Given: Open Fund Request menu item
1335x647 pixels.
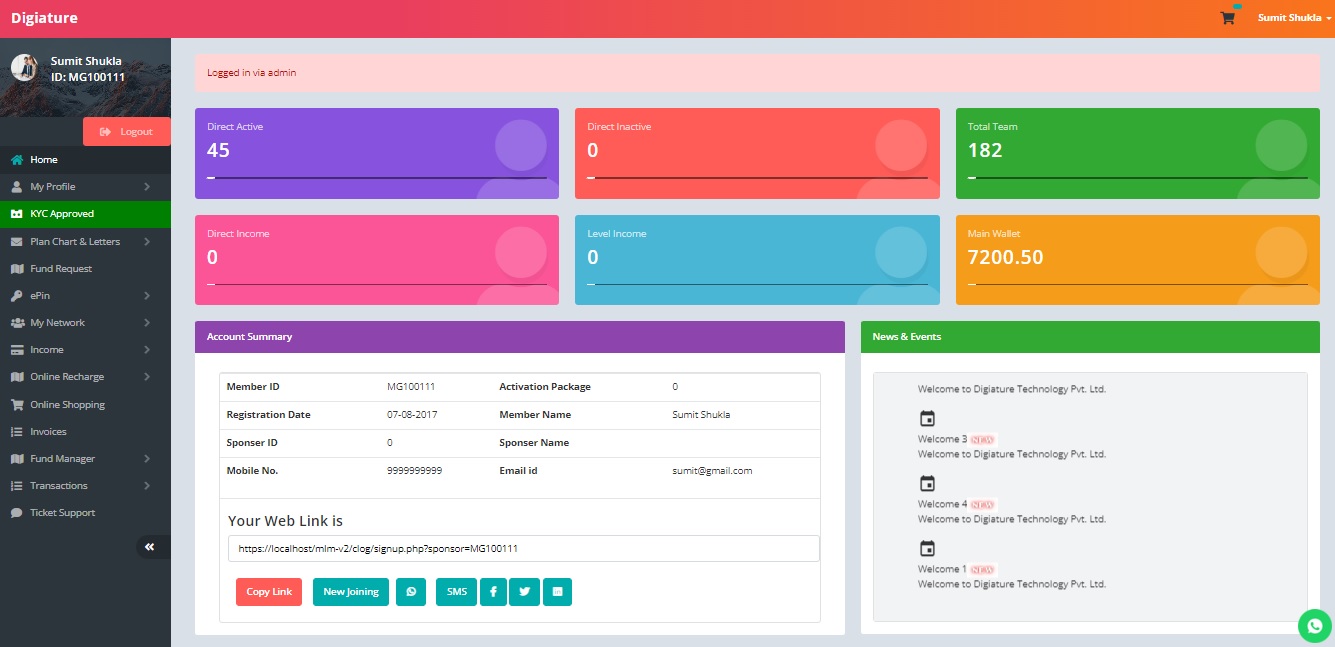Looking at the screenshot, I should (x=85, y=269).
